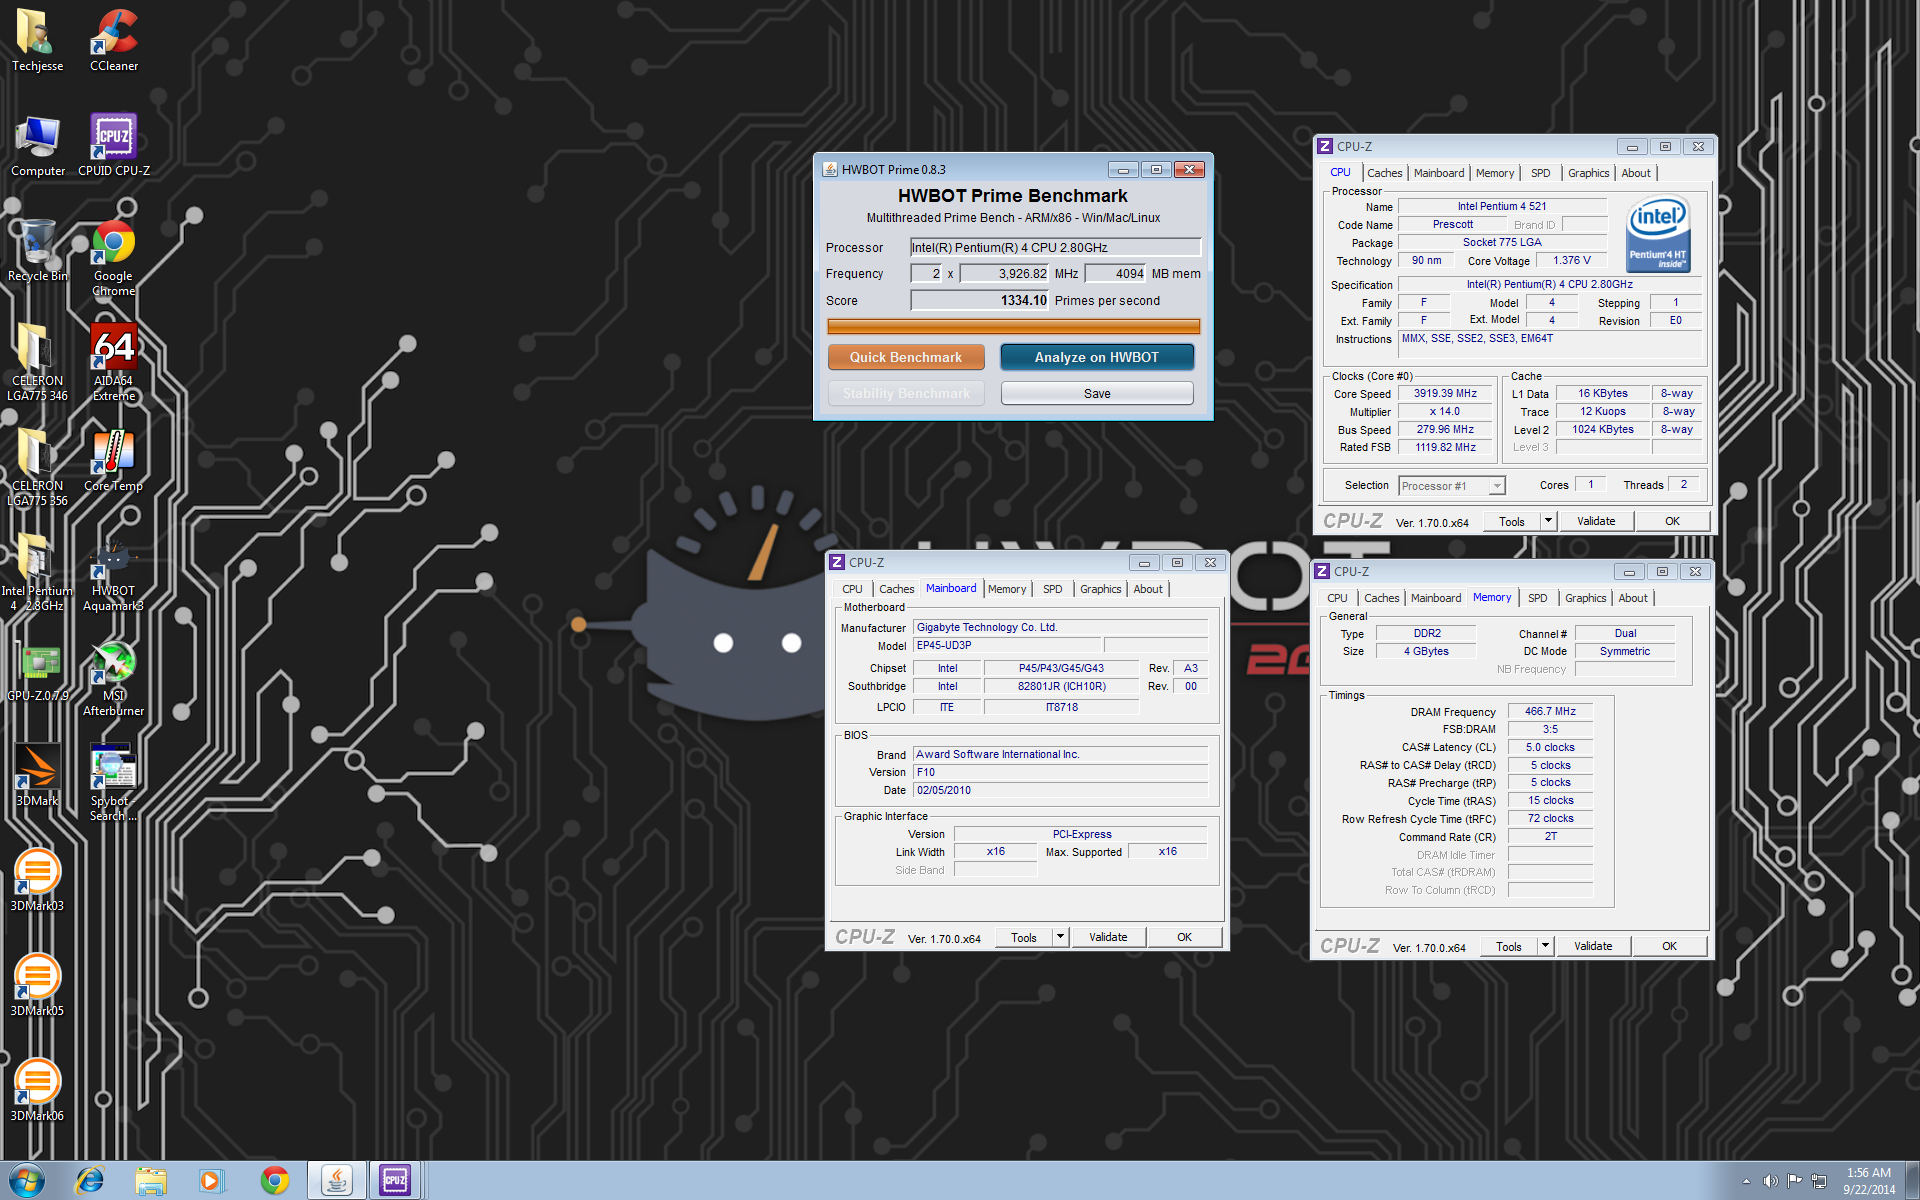Click the Score field 1334.10
Viewport: 1920px width, 1200px height.
pos(979,300)
